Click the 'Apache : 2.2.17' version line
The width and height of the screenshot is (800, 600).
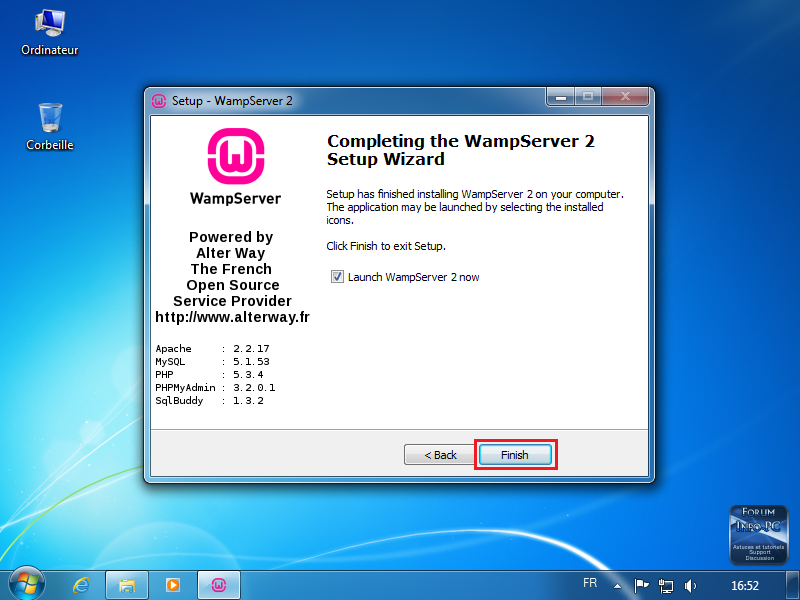(x=212, y=348)
